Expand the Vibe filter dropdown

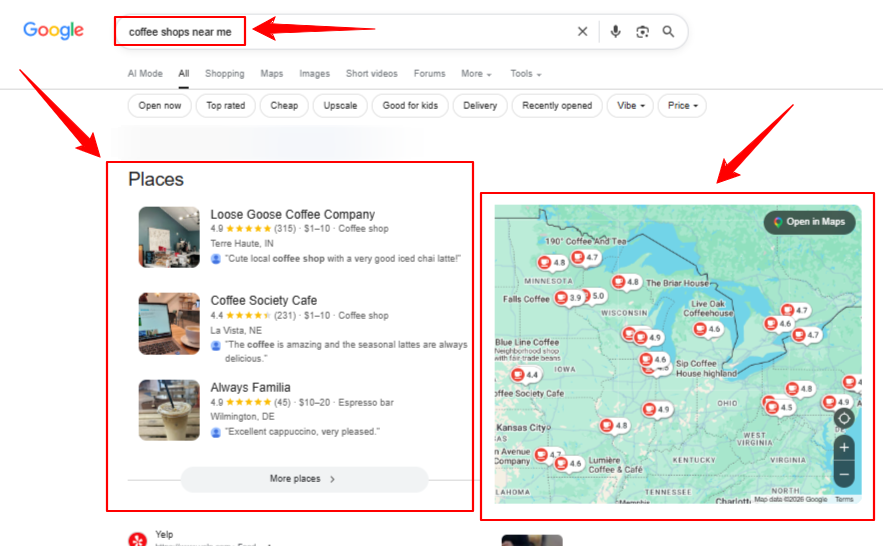(x=630, y=106)
